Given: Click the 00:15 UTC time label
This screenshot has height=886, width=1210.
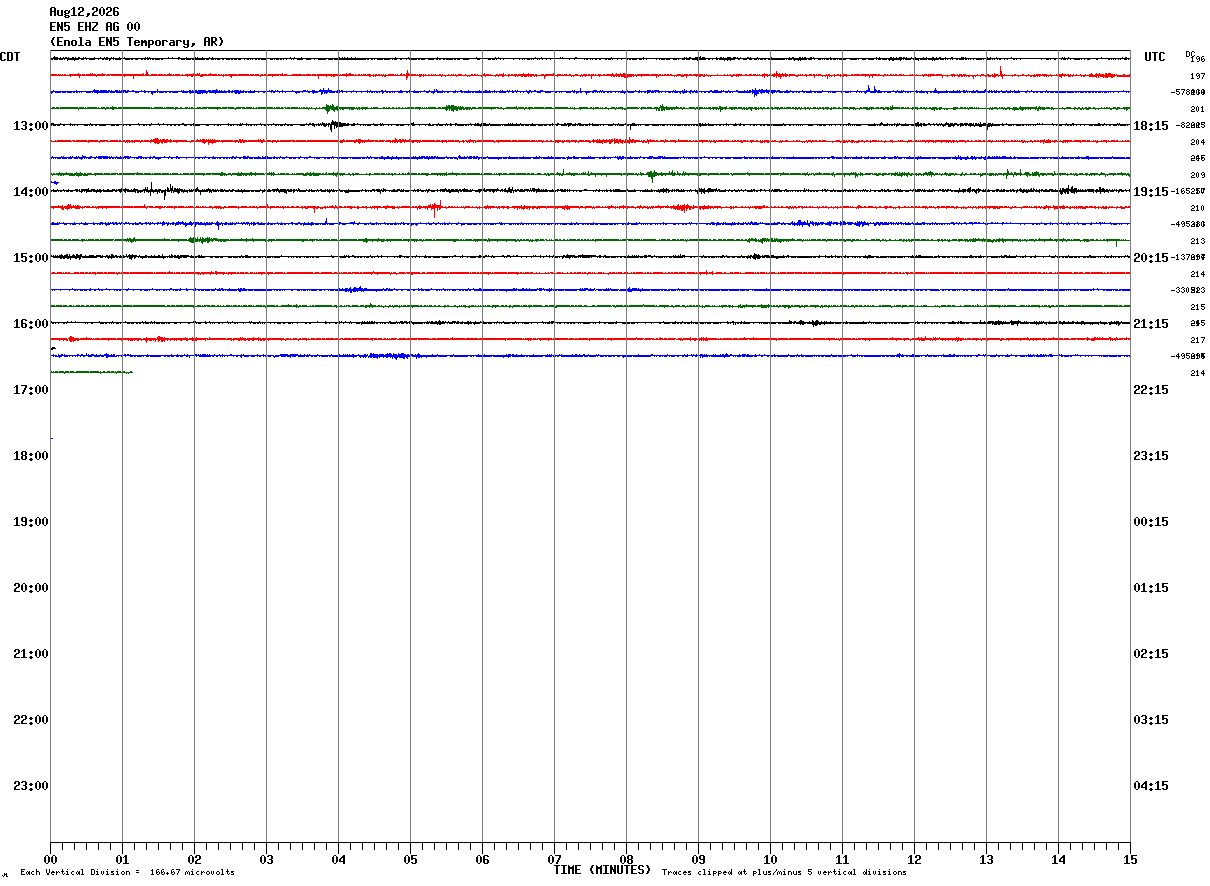Looking at the screenshot, I should pyautogui.click(x=1150, y=522).
